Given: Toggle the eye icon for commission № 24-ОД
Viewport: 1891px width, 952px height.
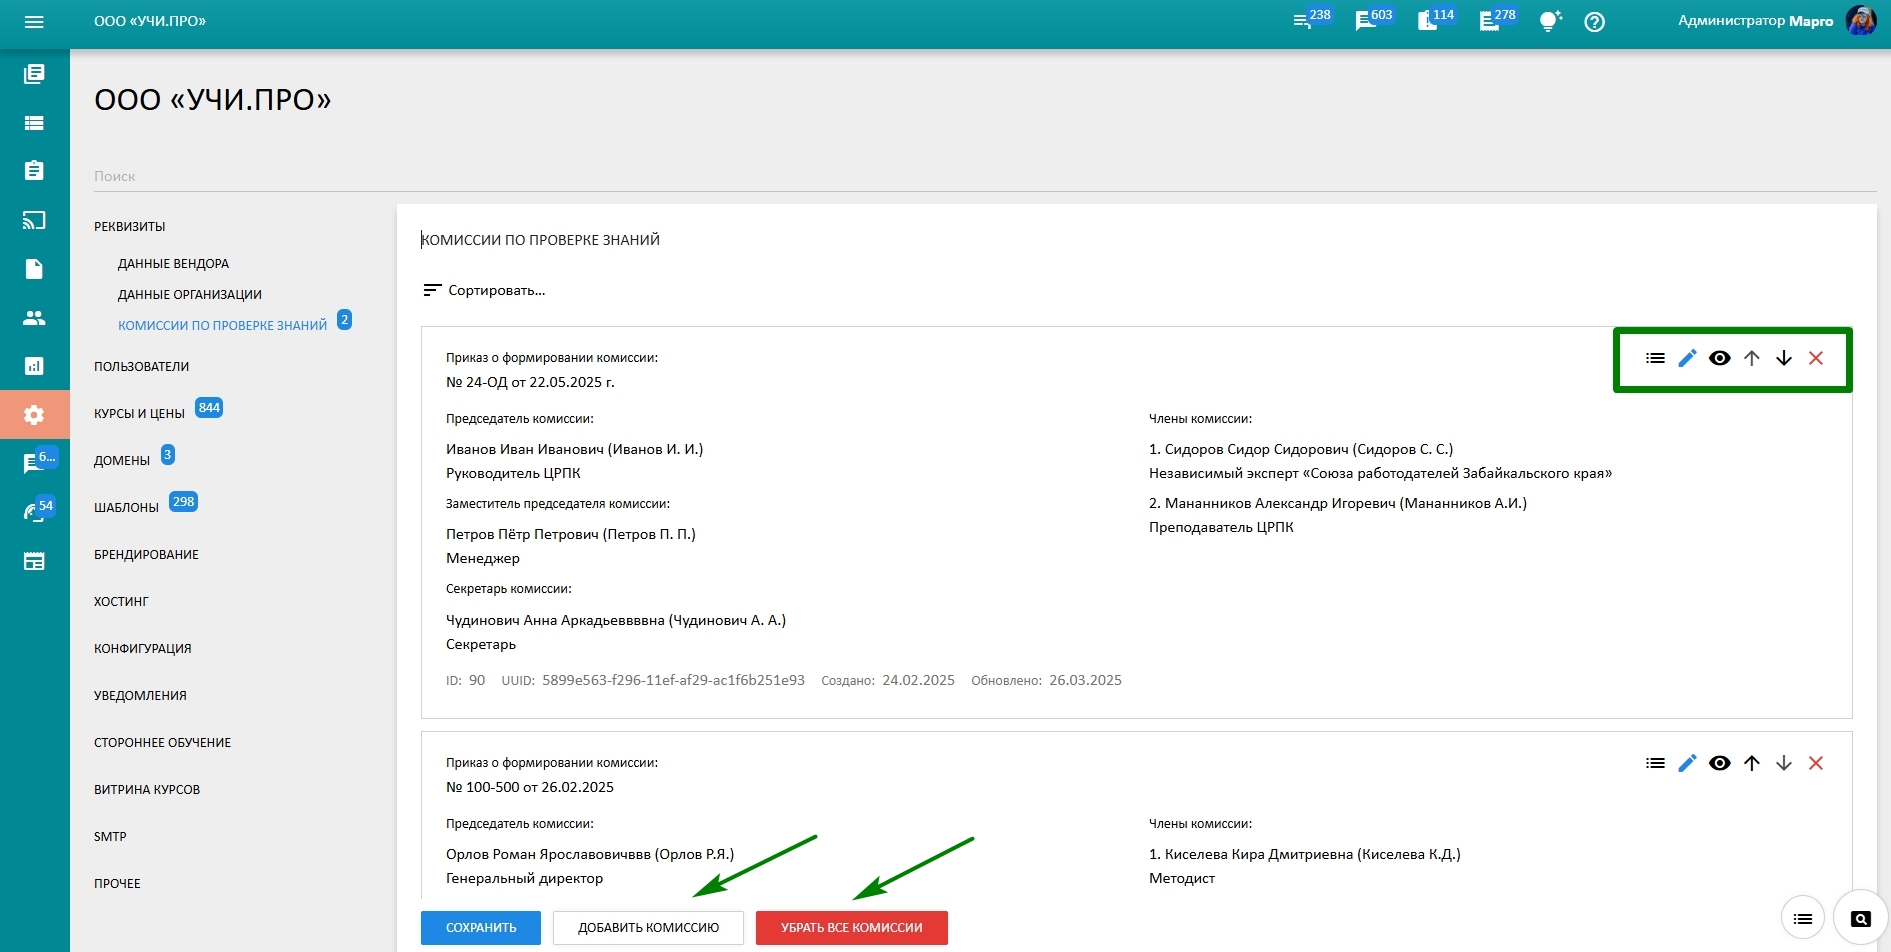Looking at the screenshot, I should [x=1720, y=358].
